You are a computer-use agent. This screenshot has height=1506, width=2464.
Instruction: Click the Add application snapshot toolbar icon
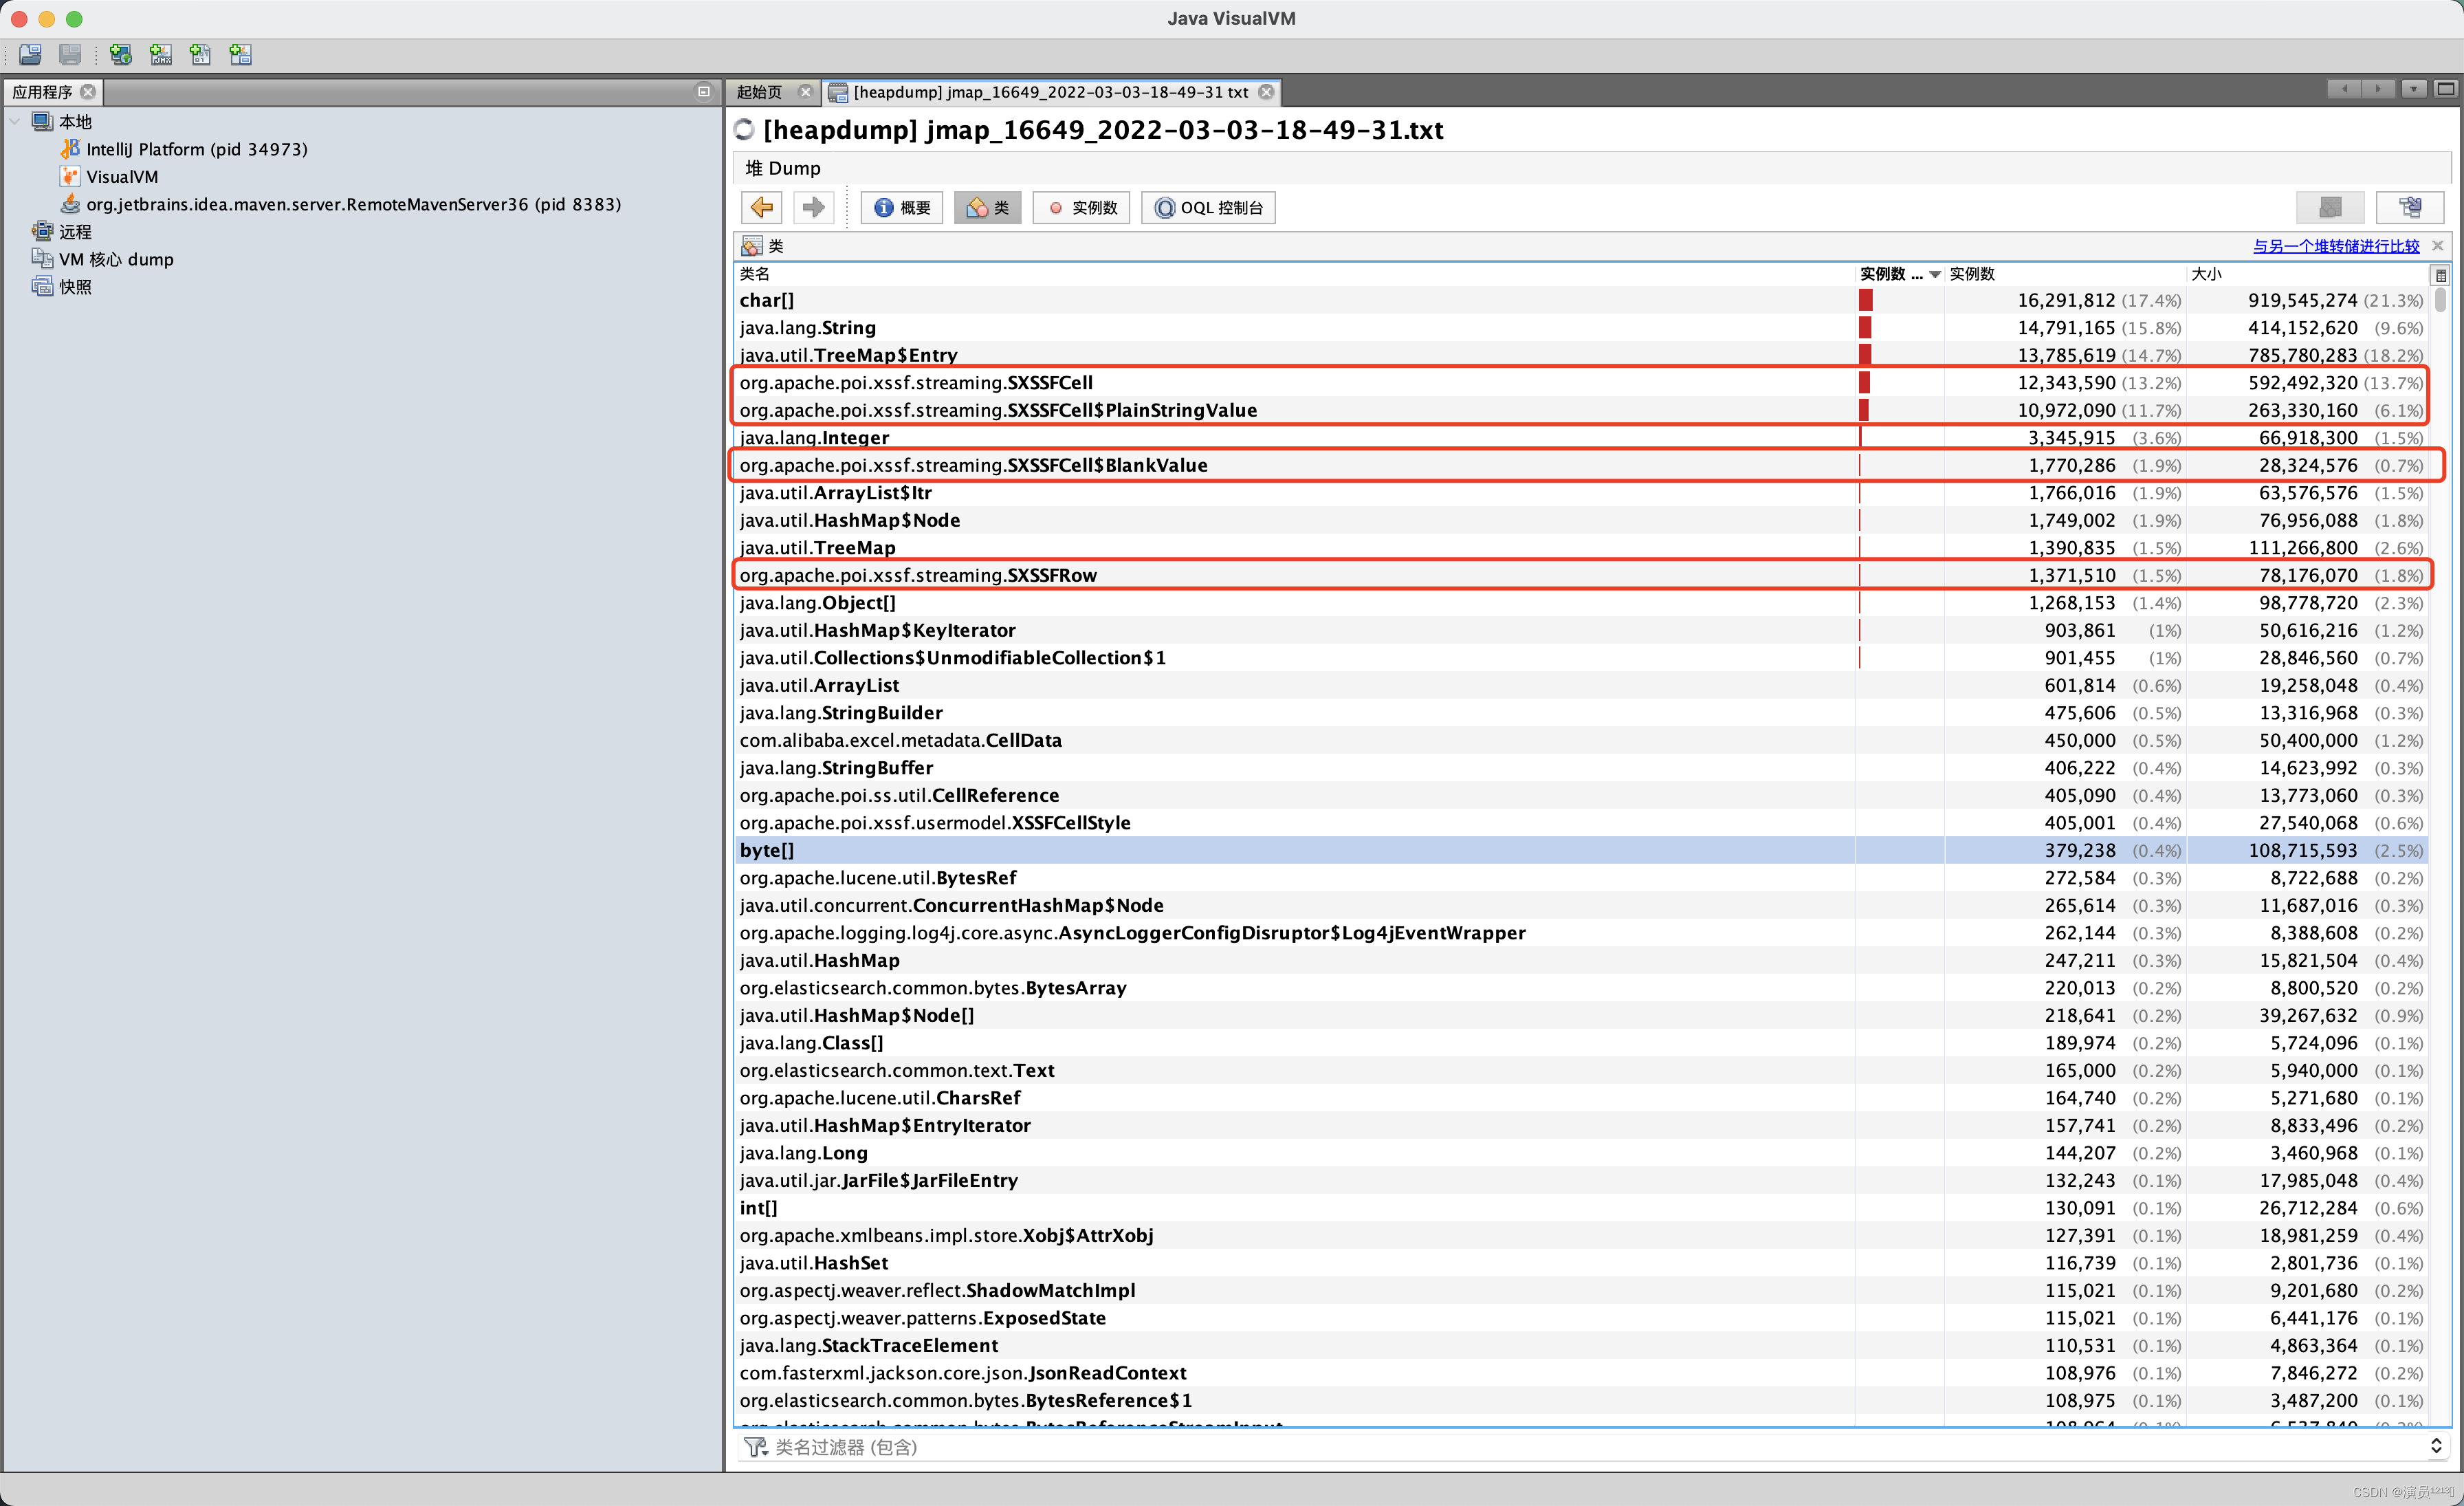coord(240,54)
